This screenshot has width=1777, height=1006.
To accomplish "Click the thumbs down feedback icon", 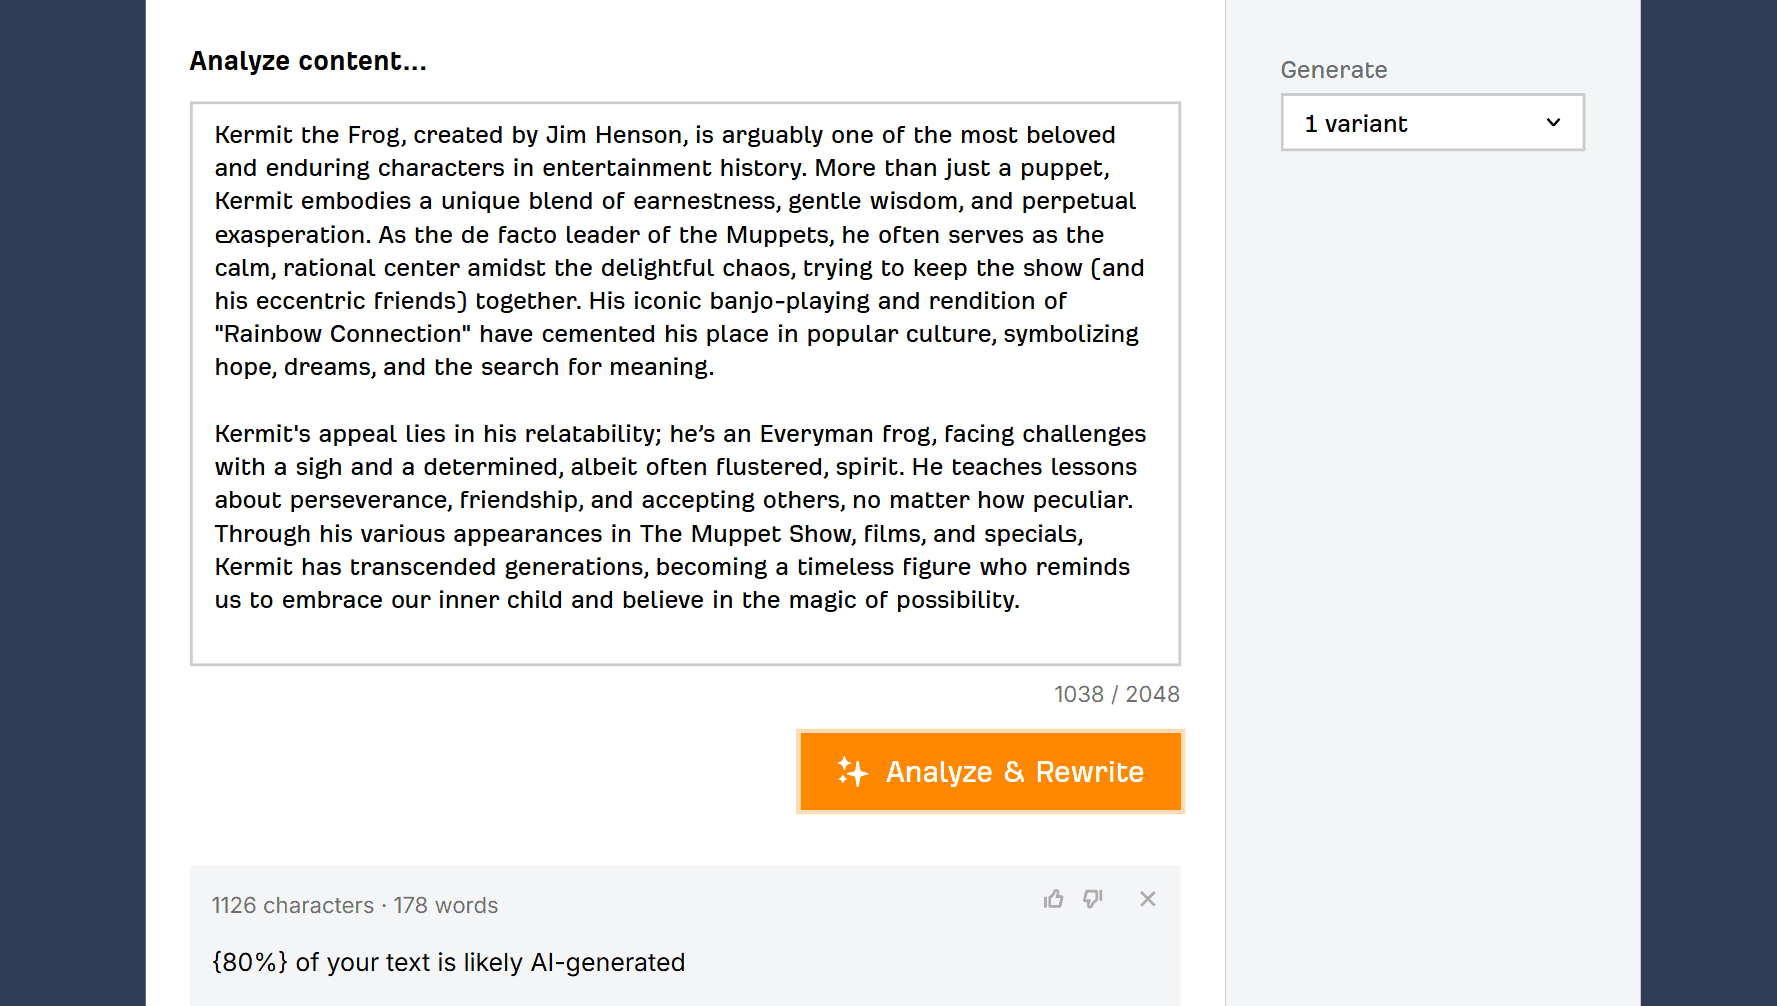I will 1093,899.
